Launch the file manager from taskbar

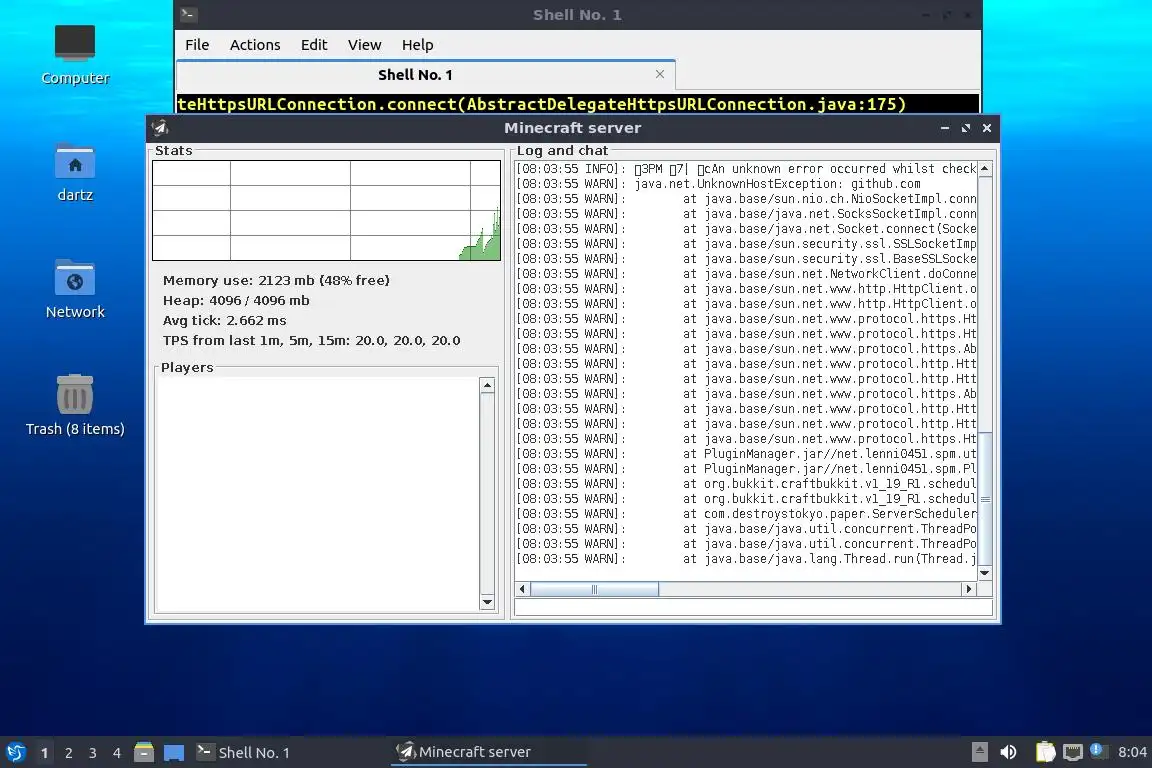click(144, 752)
